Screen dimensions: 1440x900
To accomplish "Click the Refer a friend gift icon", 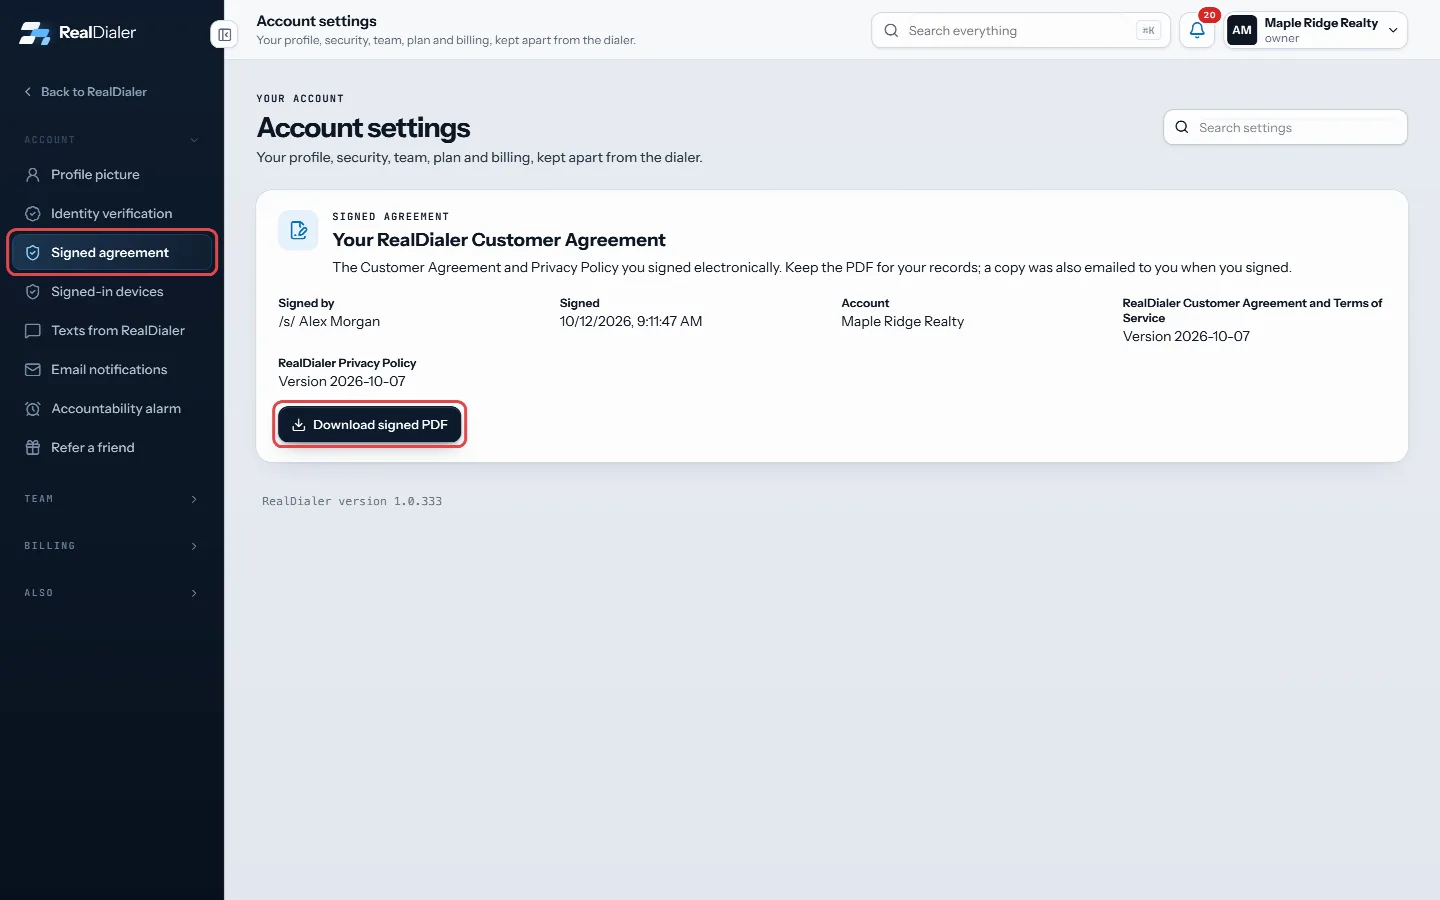I will (x=33, y=448).
